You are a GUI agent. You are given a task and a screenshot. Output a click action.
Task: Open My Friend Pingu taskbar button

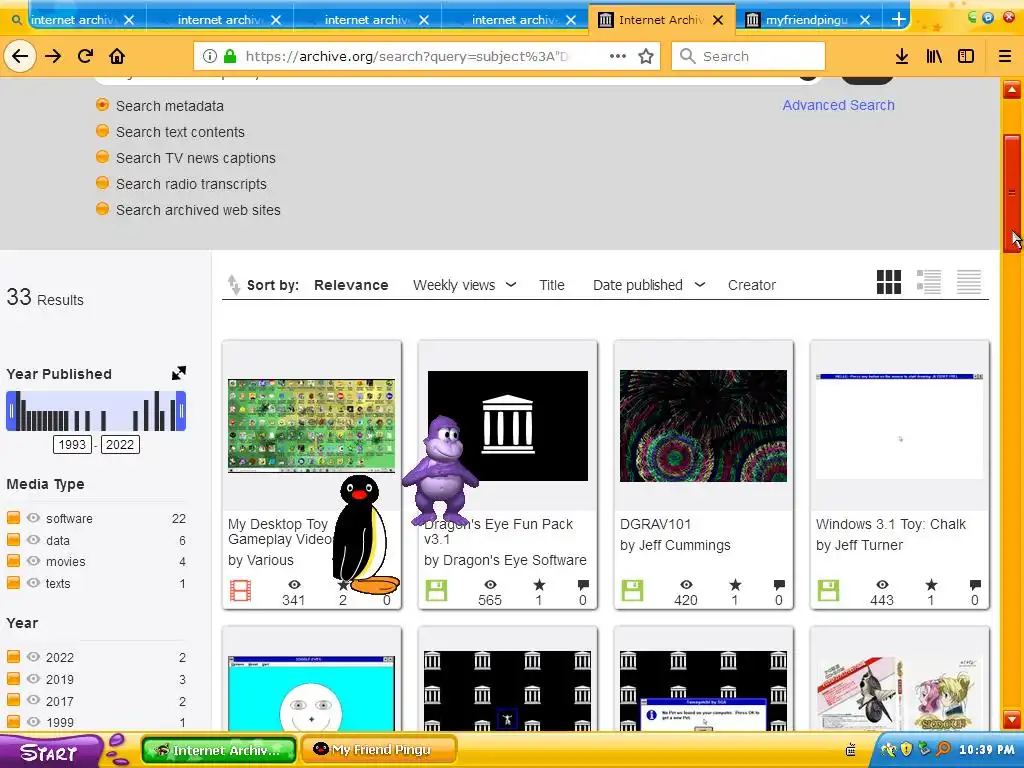click(x=377, y=749)
